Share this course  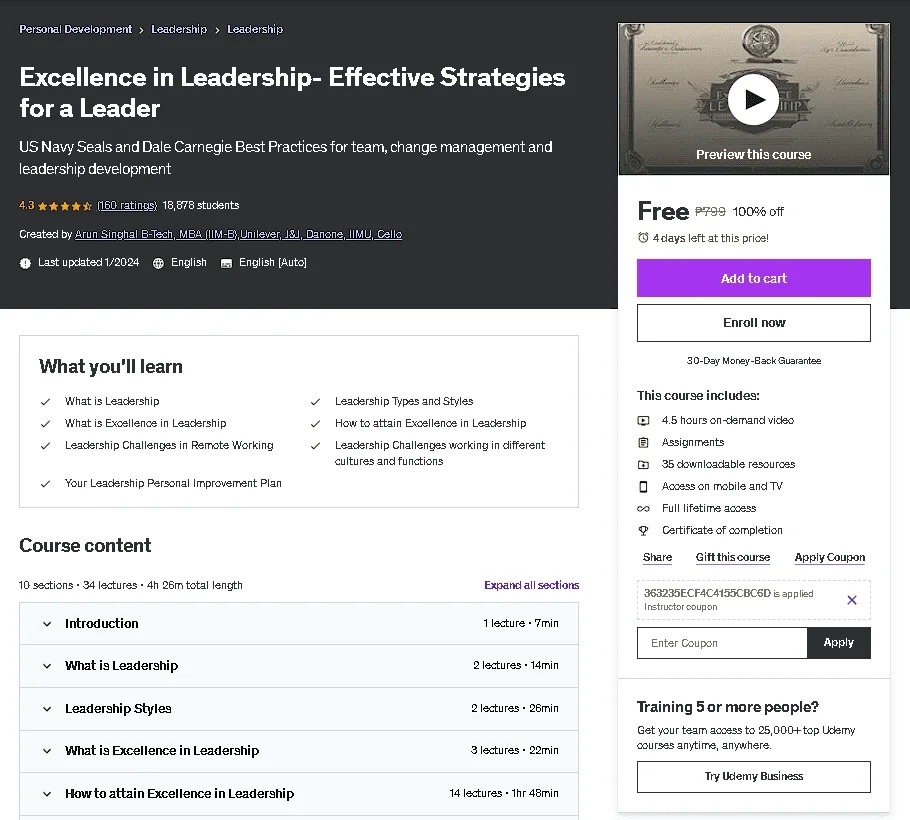657,557
